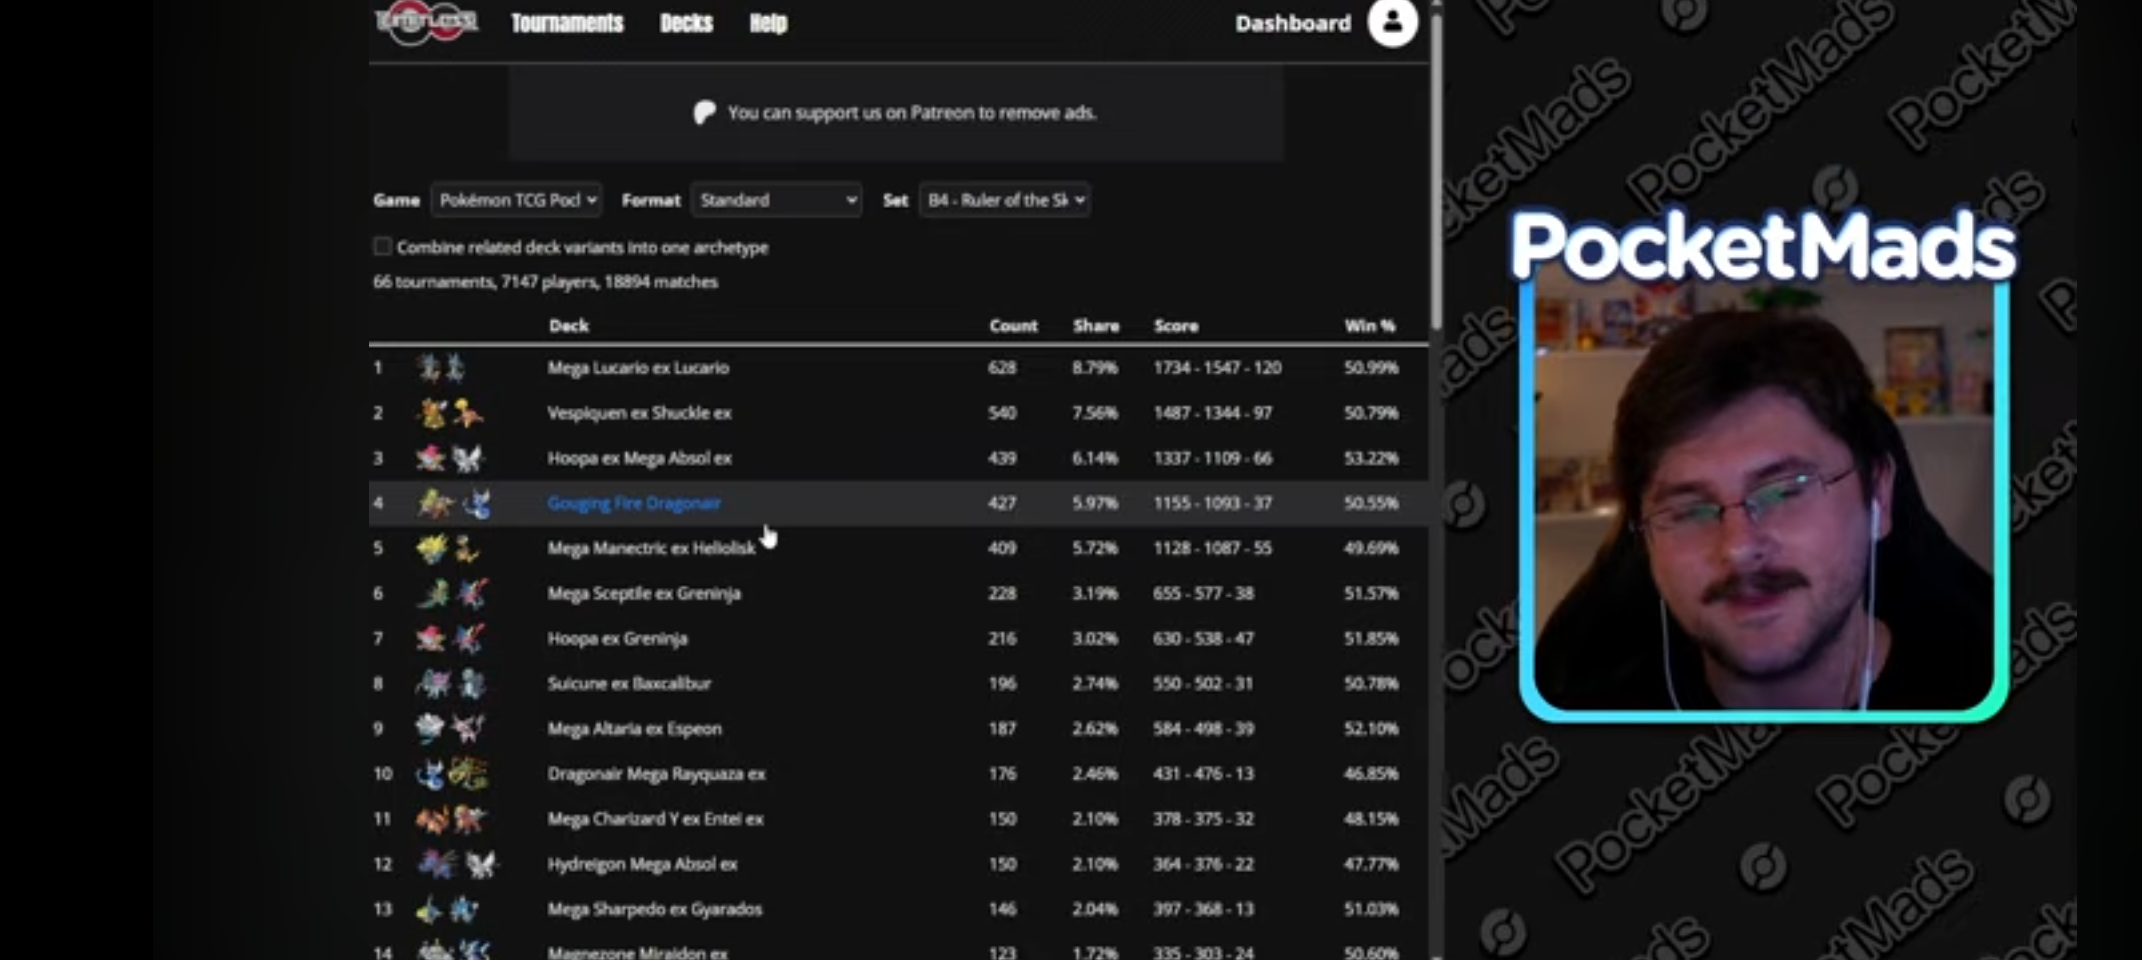Image resolution: width=2142 pixels, height=960 pixels.
Task: Open the Game dropdown
Action: pos(516,200)
